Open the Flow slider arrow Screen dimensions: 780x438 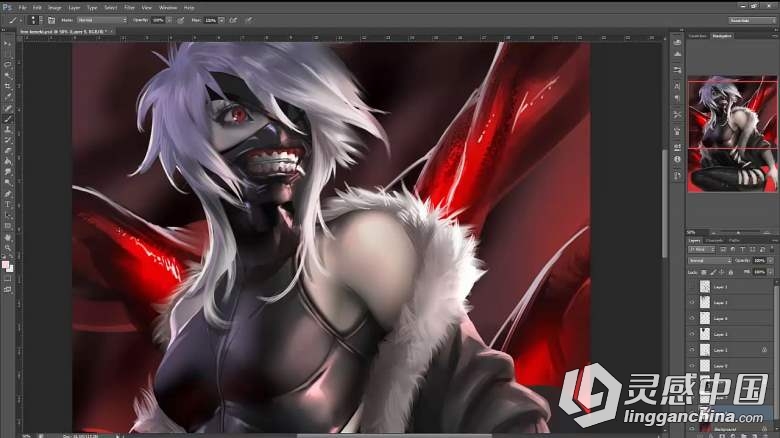click(x=221, y=20)
